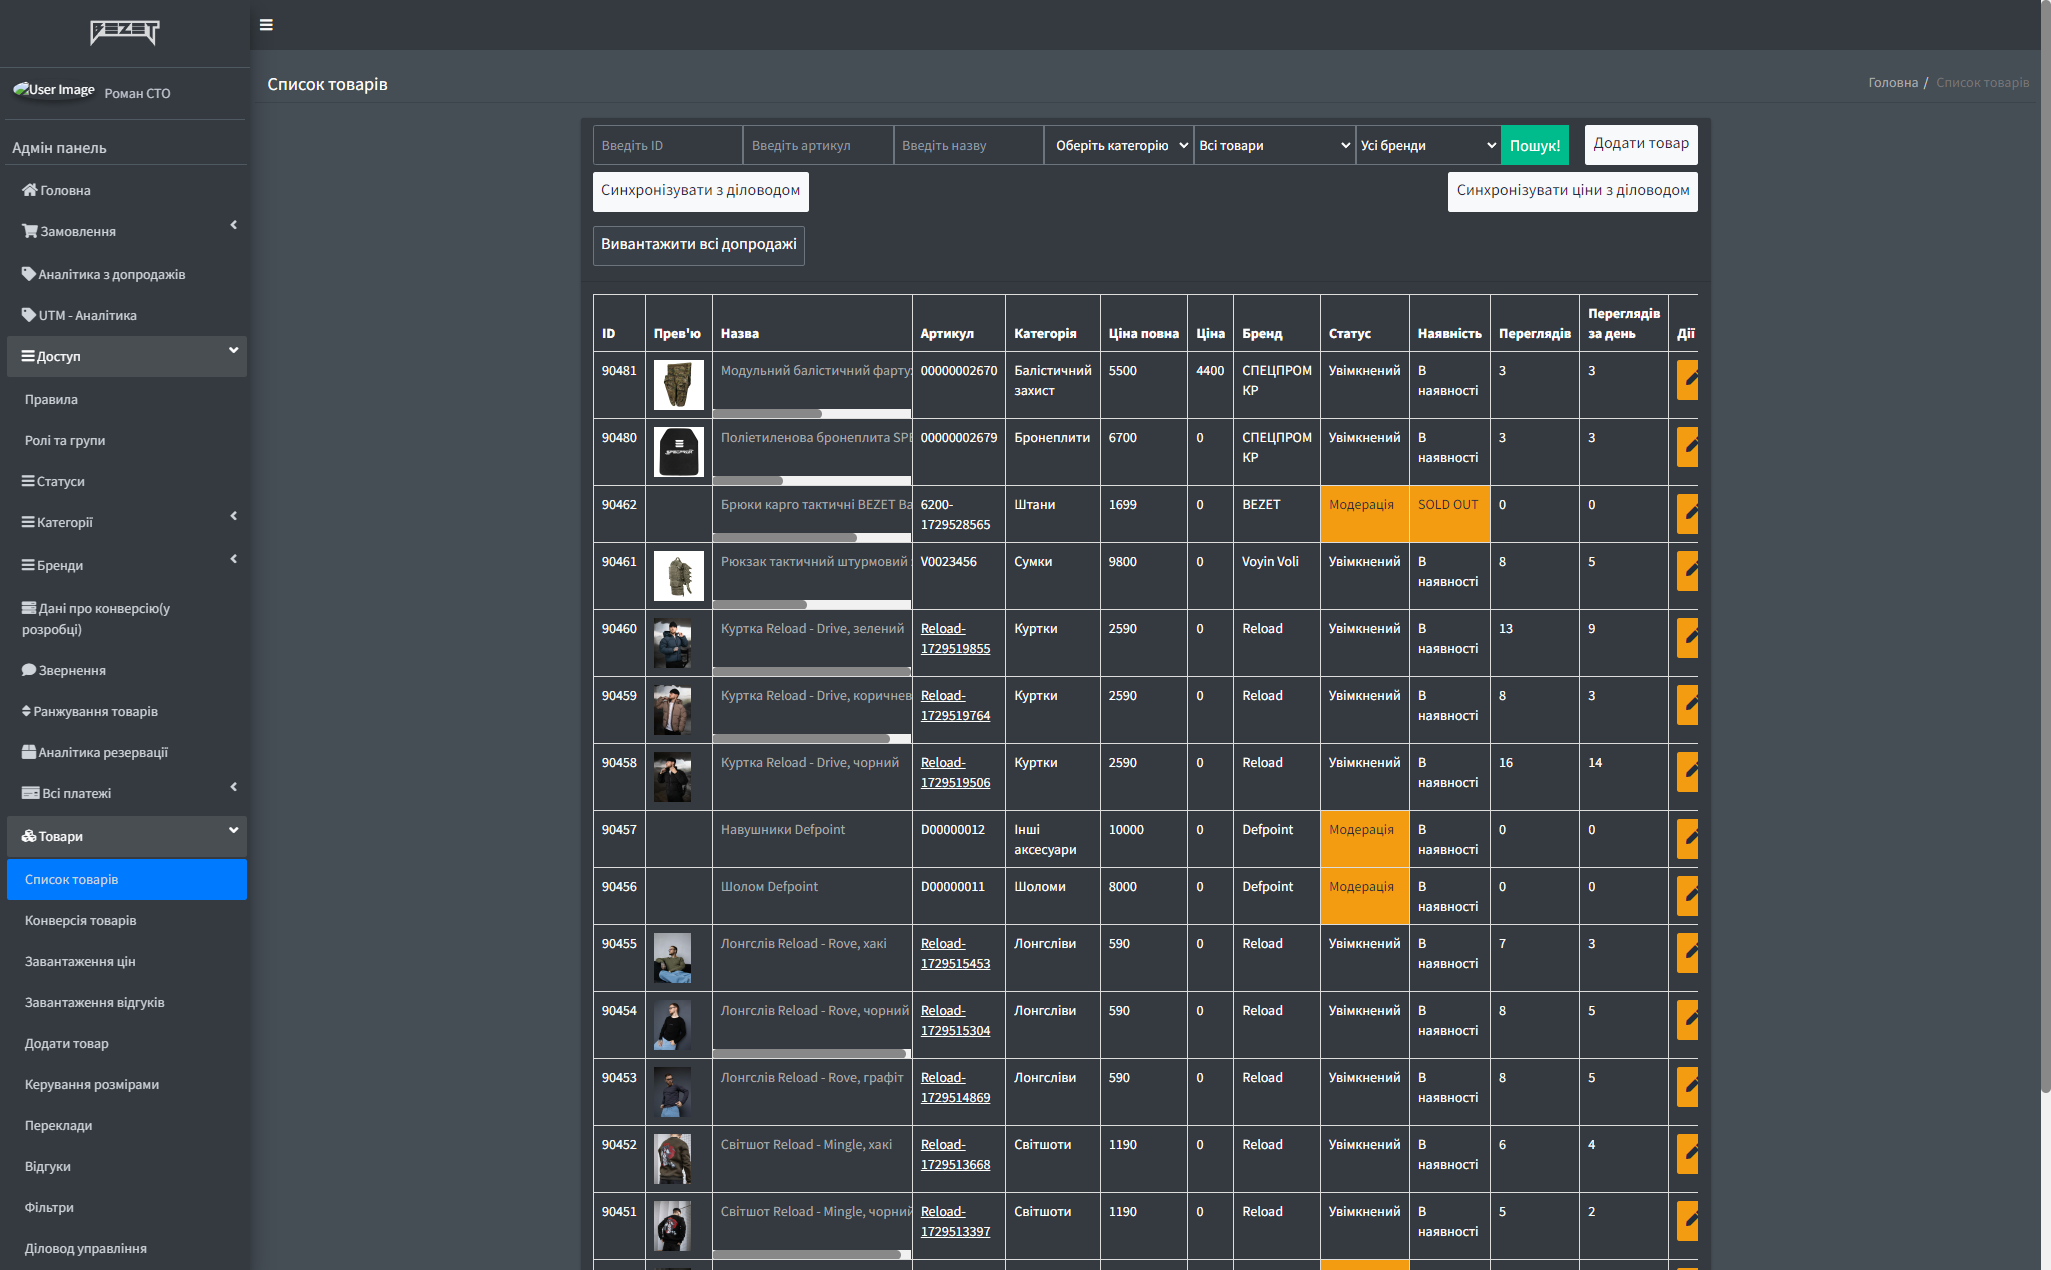
Task: Click name scrollbar of product 90459
Action: pos(801,738)
